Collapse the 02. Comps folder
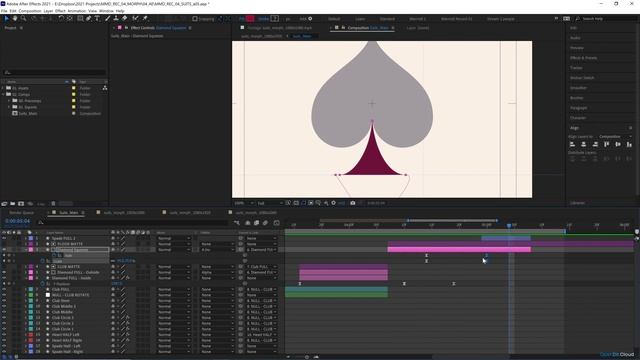Image resolution: width=640 pixels, height=360 pixels. coord(3,94)
